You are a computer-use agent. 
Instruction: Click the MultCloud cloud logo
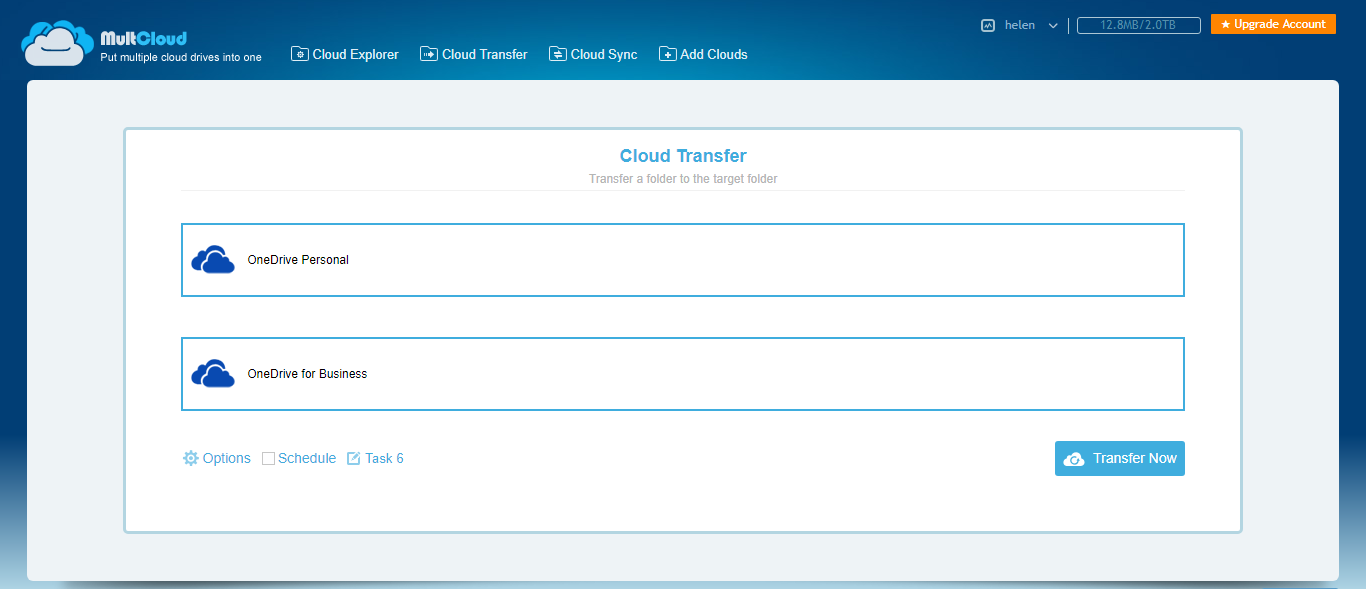point(58,44)
